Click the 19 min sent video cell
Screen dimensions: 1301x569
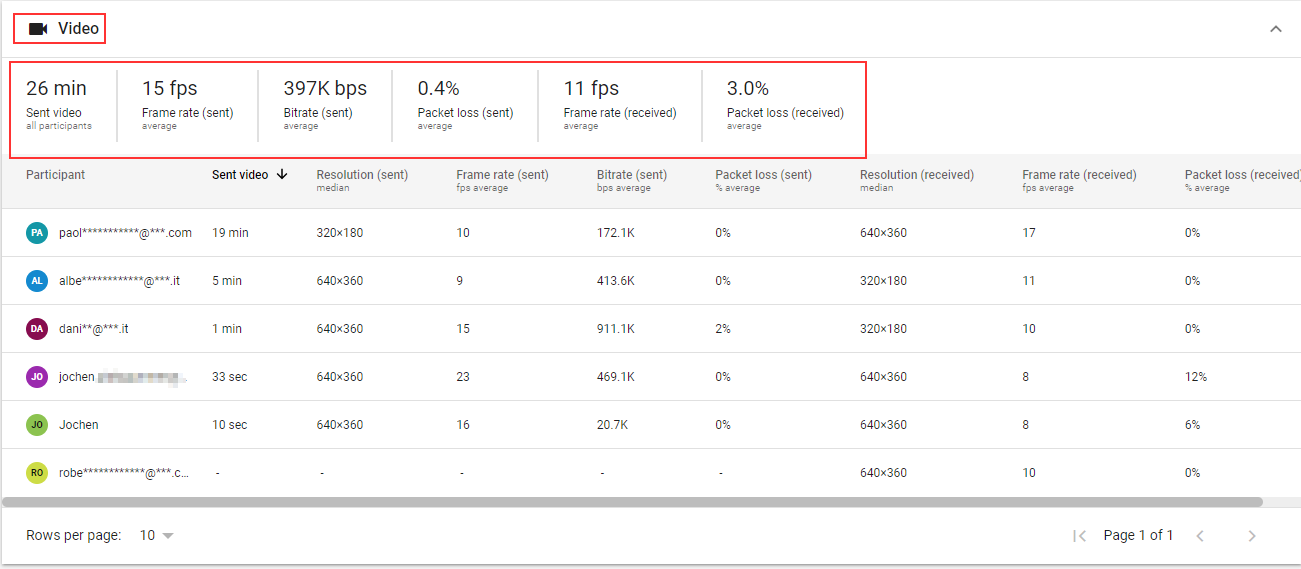tap(230, 233)
